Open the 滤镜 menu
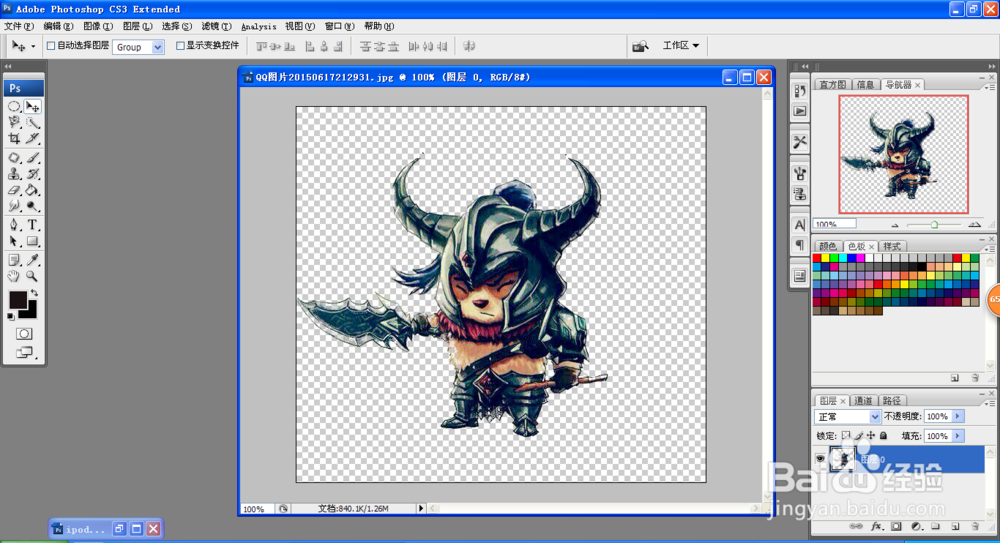The image size is (1000, 543). (x=216, y=26)
